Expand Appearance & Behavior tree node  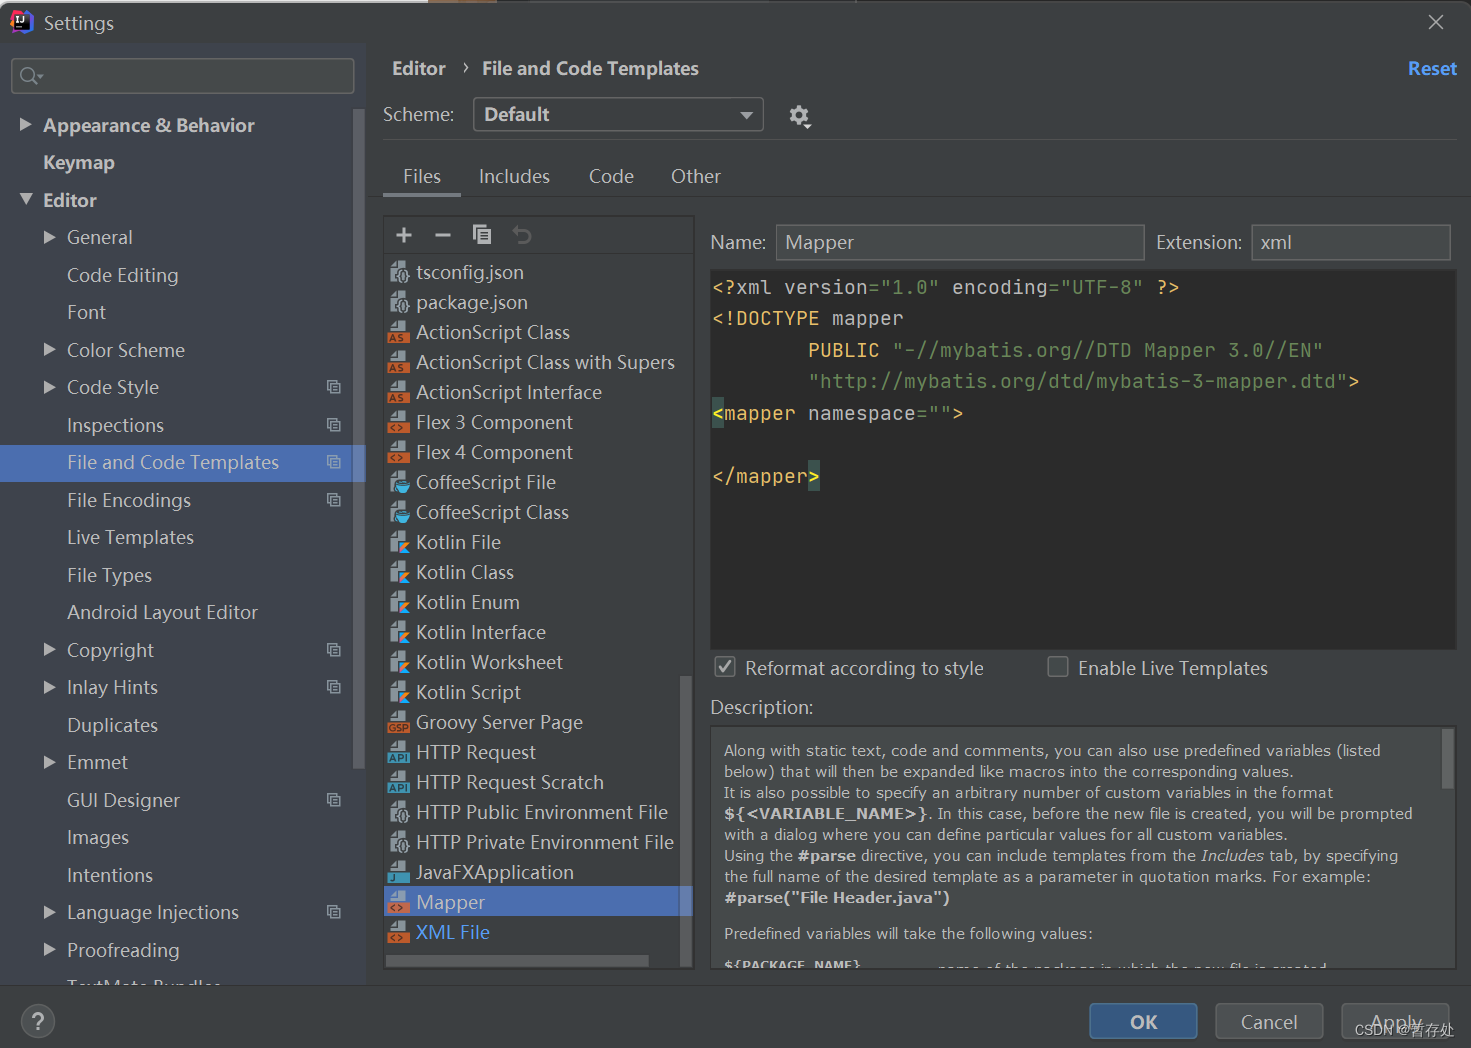[26, 125]
